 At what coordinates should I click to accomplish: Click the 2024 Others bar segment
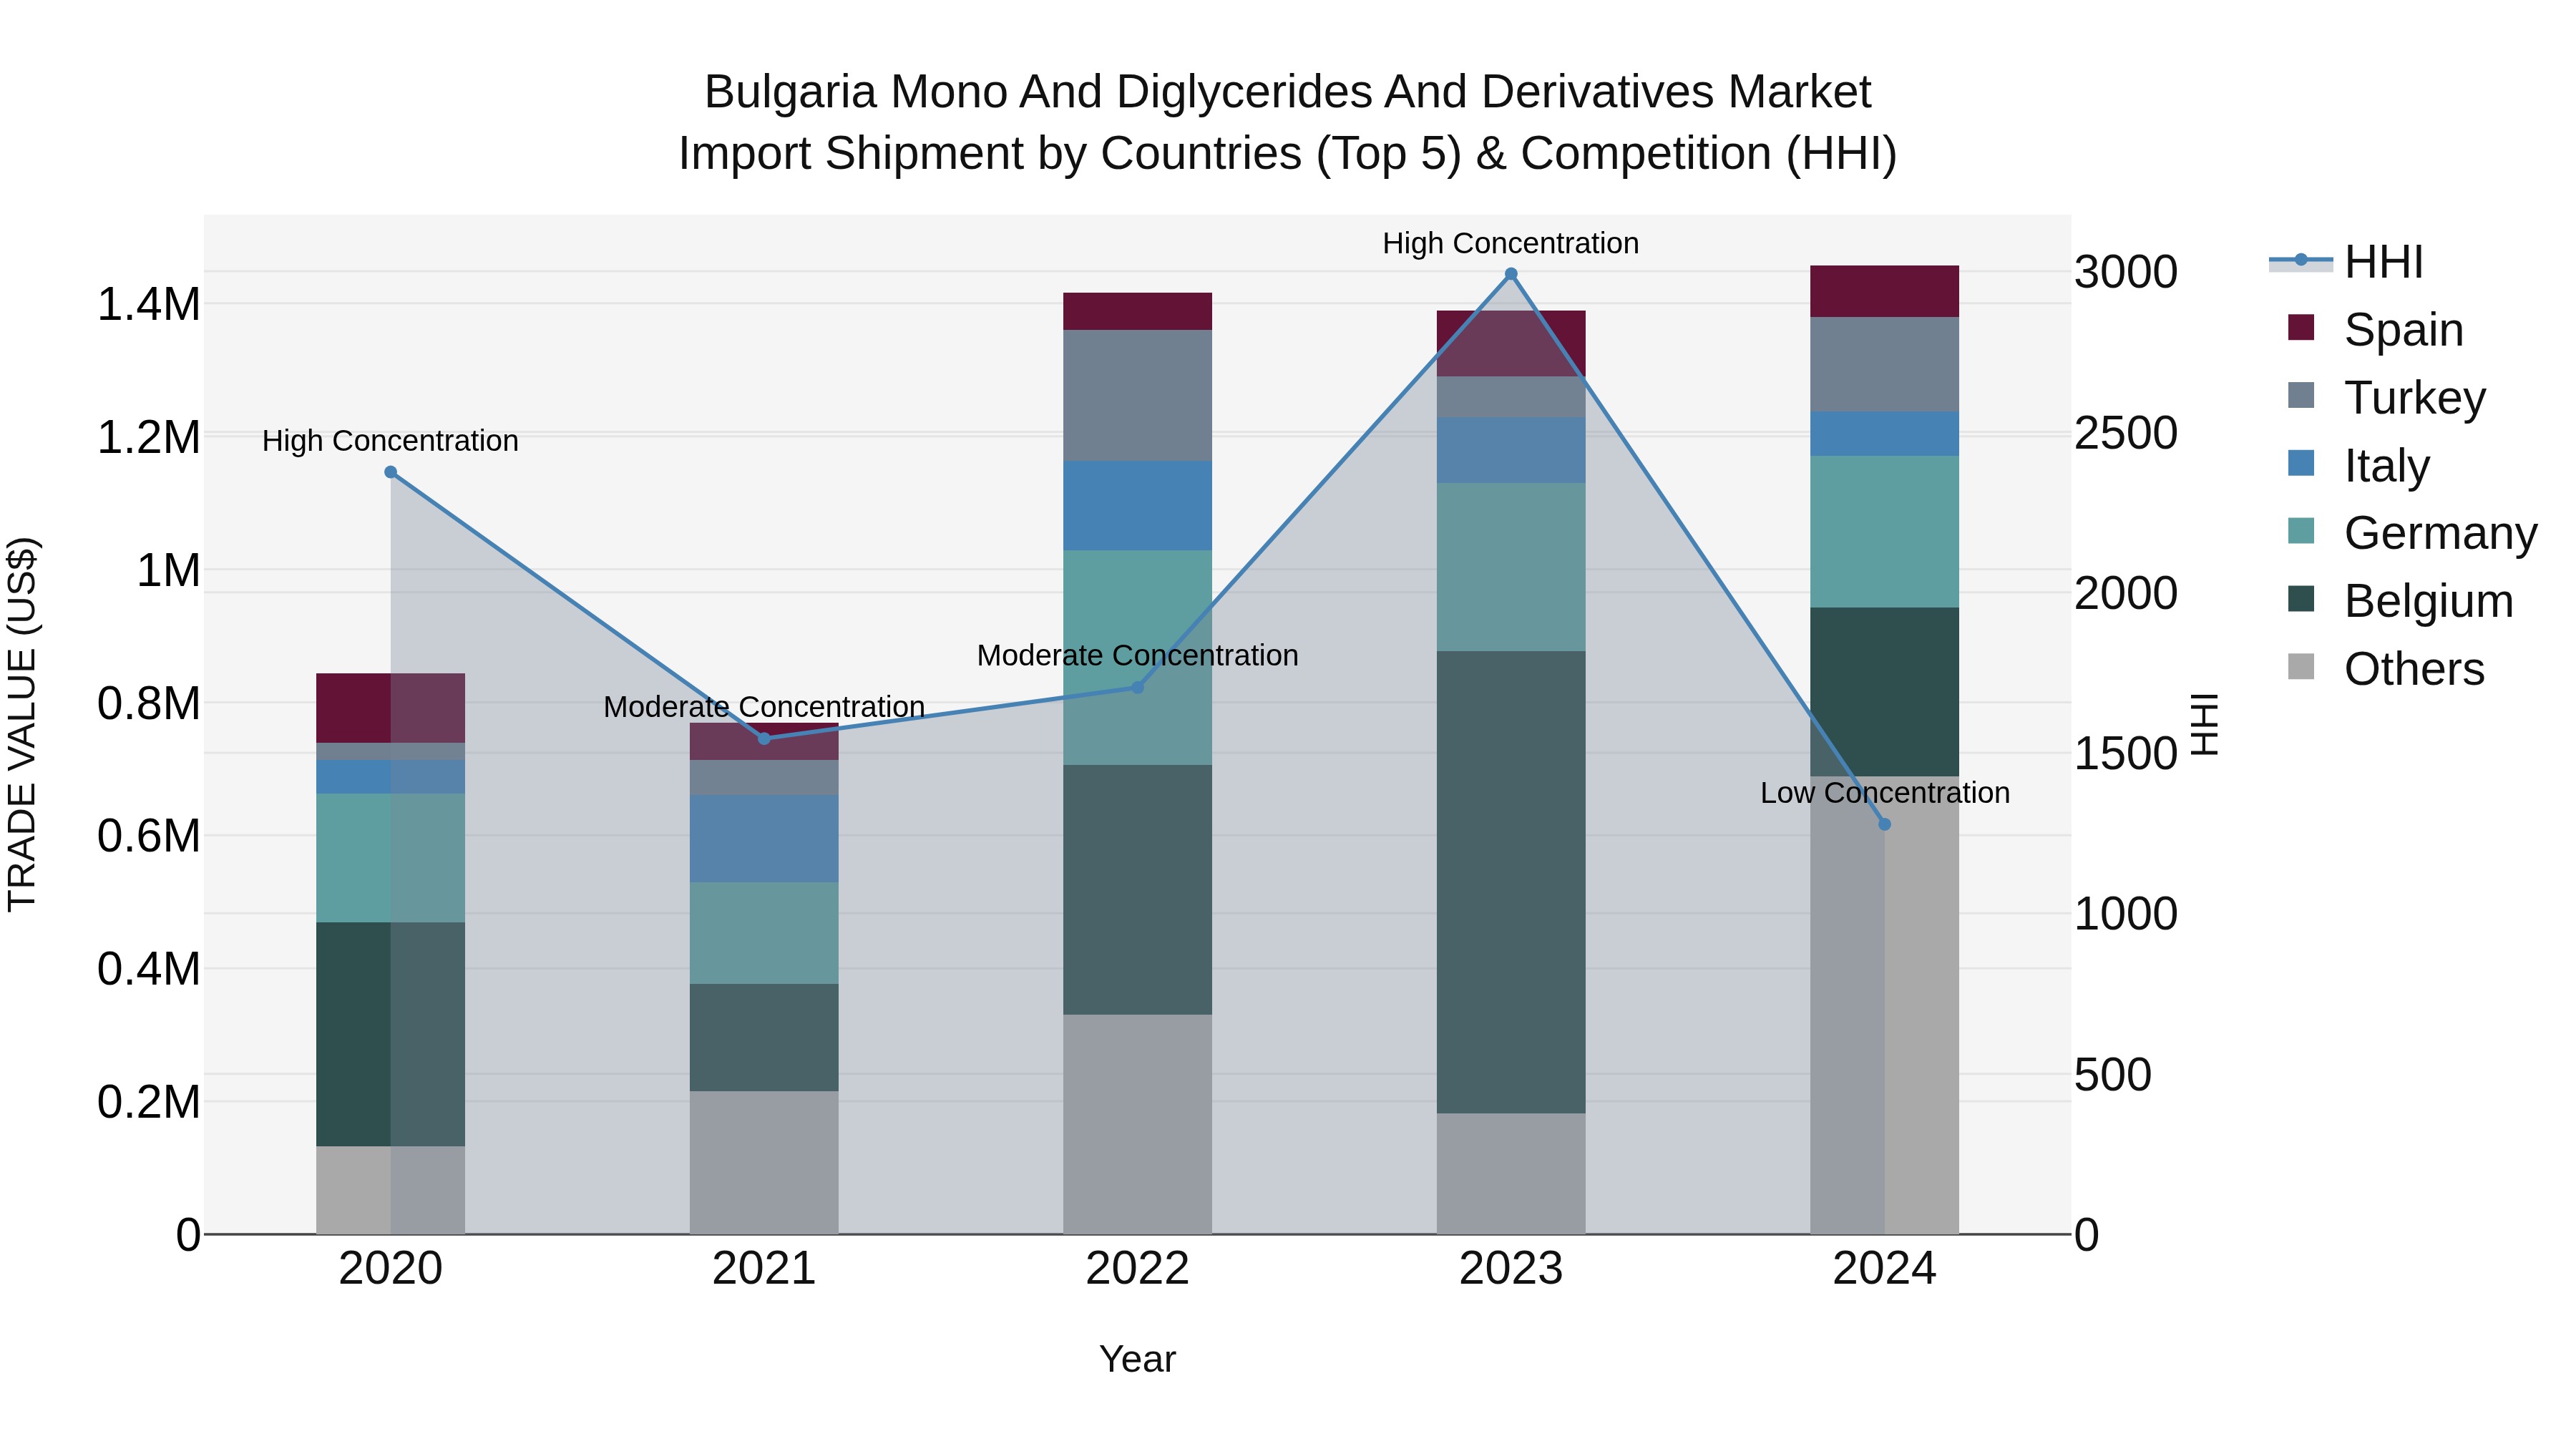(1885, 1005)
